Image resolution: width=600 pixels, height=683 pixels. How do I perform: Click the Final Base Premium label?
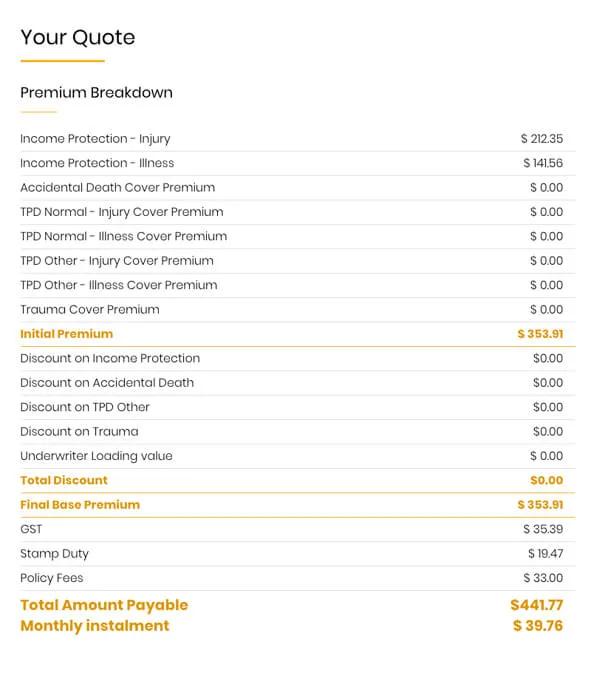point(80,505)
